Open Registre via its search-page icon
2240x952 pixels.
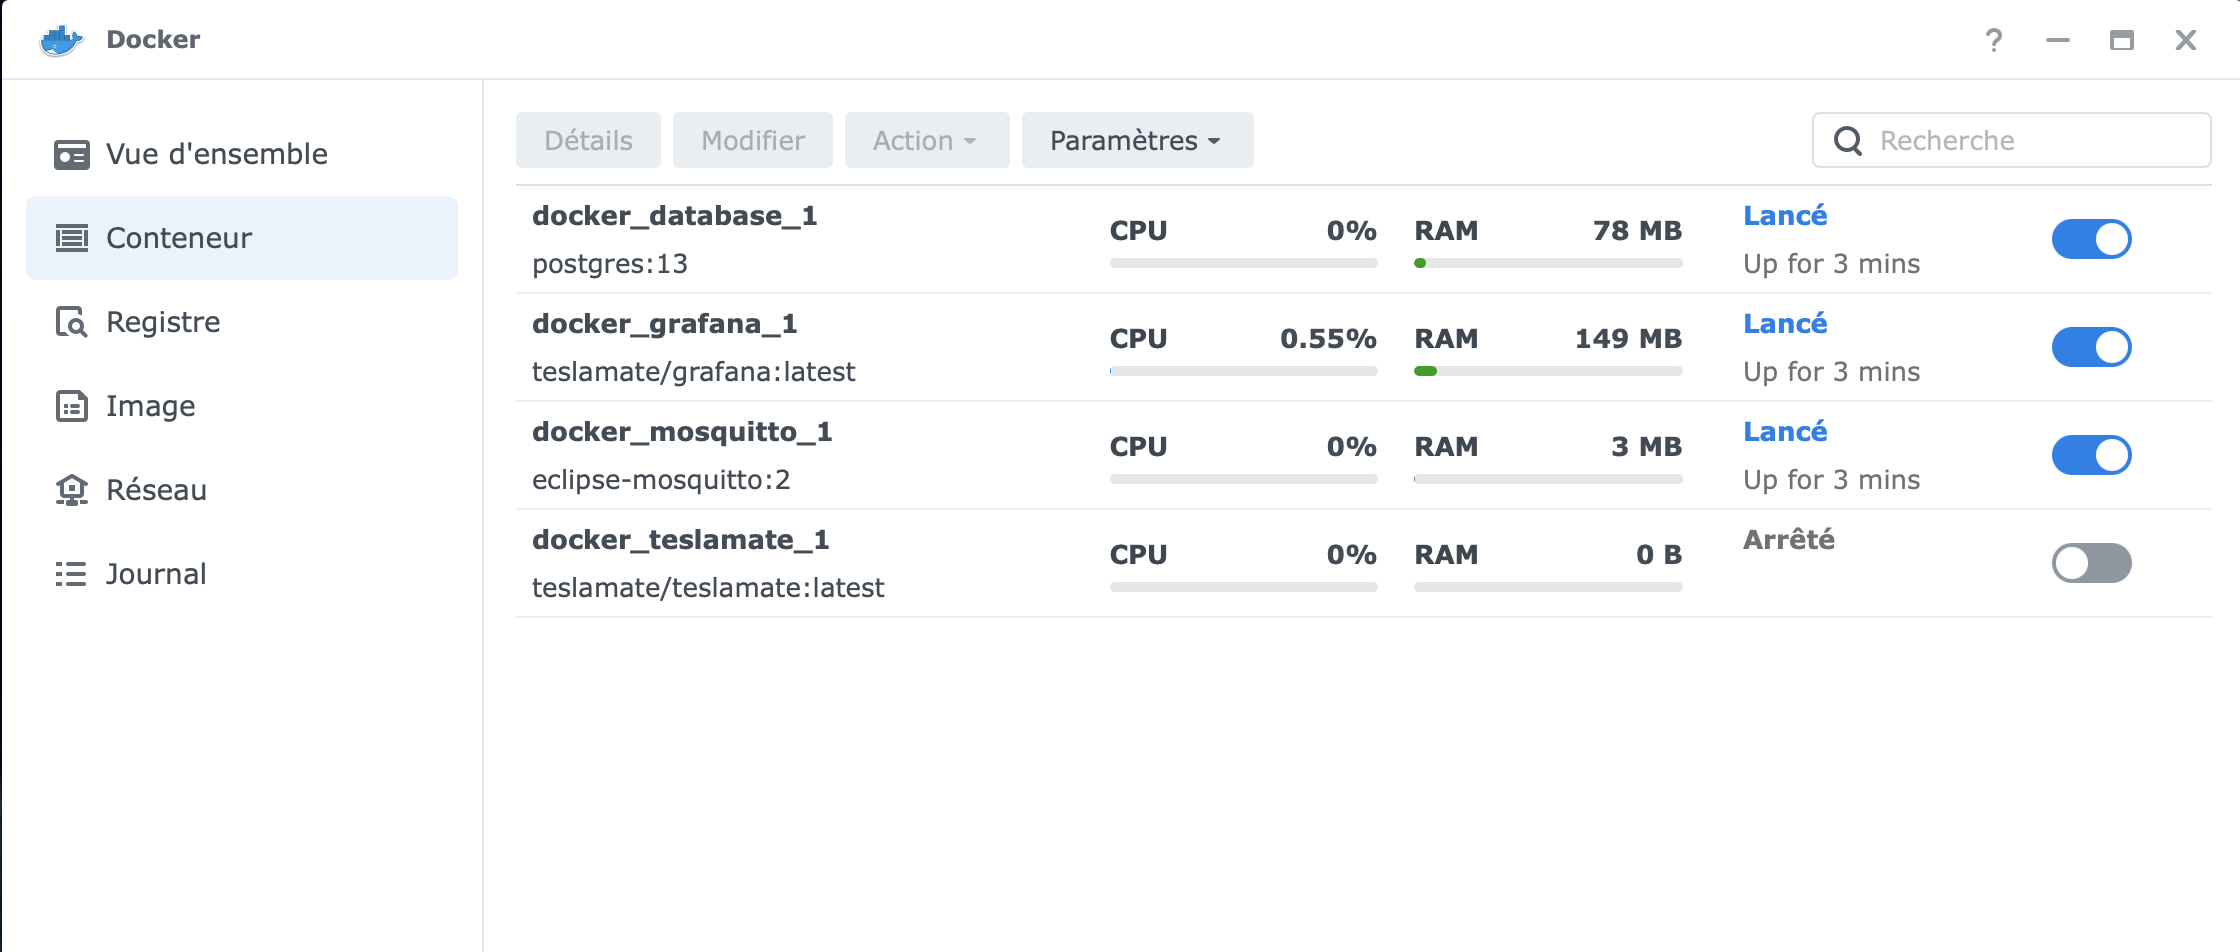coord(71,322)
